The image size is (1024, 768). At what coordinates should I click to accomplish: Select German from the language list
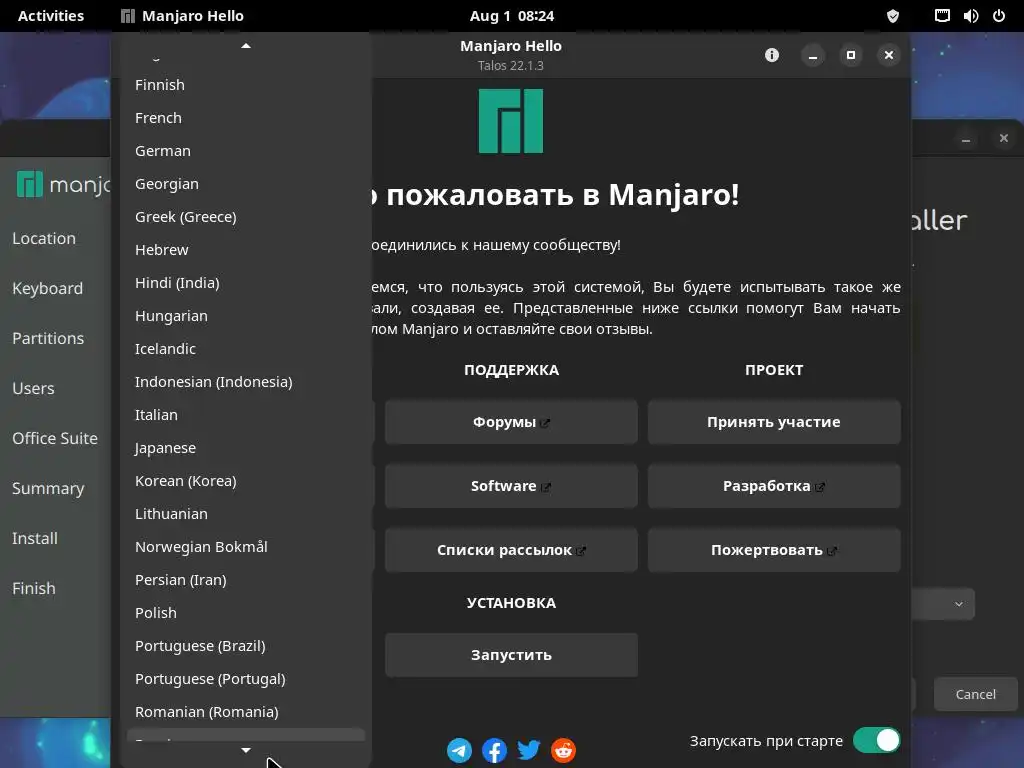pos(246,151)
